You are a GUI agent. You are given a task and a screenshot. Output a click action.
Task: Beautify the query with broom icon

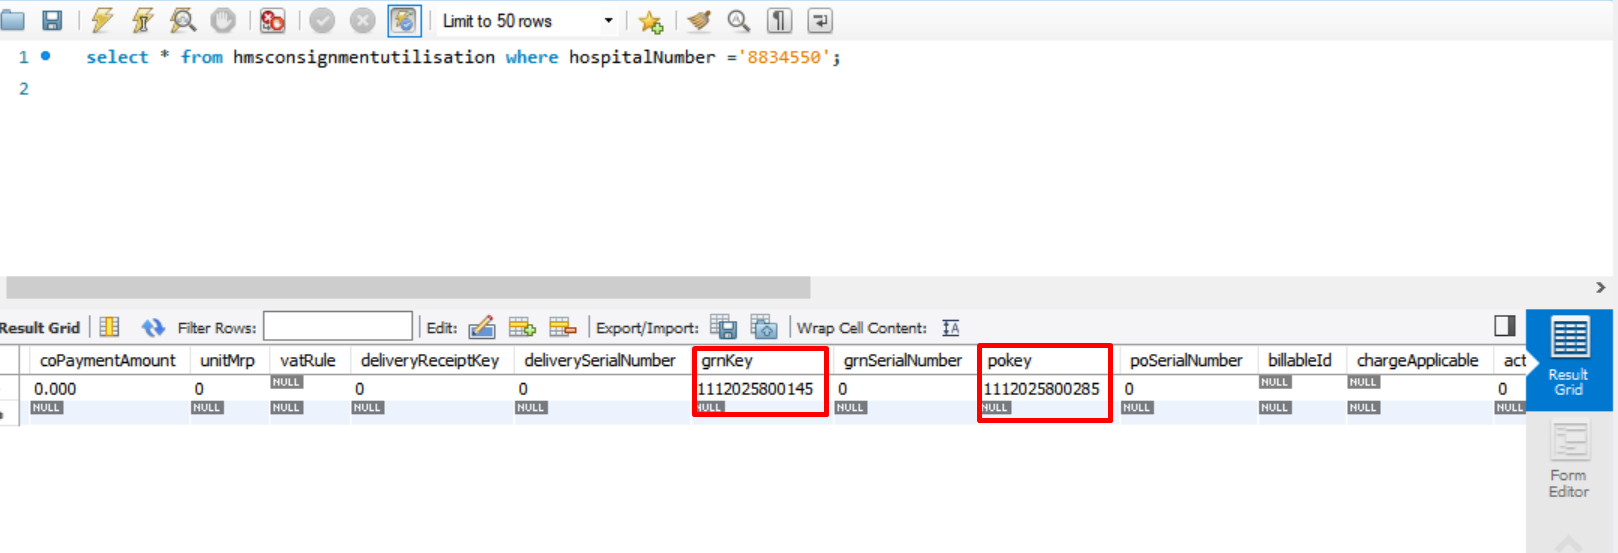(699, 20)
